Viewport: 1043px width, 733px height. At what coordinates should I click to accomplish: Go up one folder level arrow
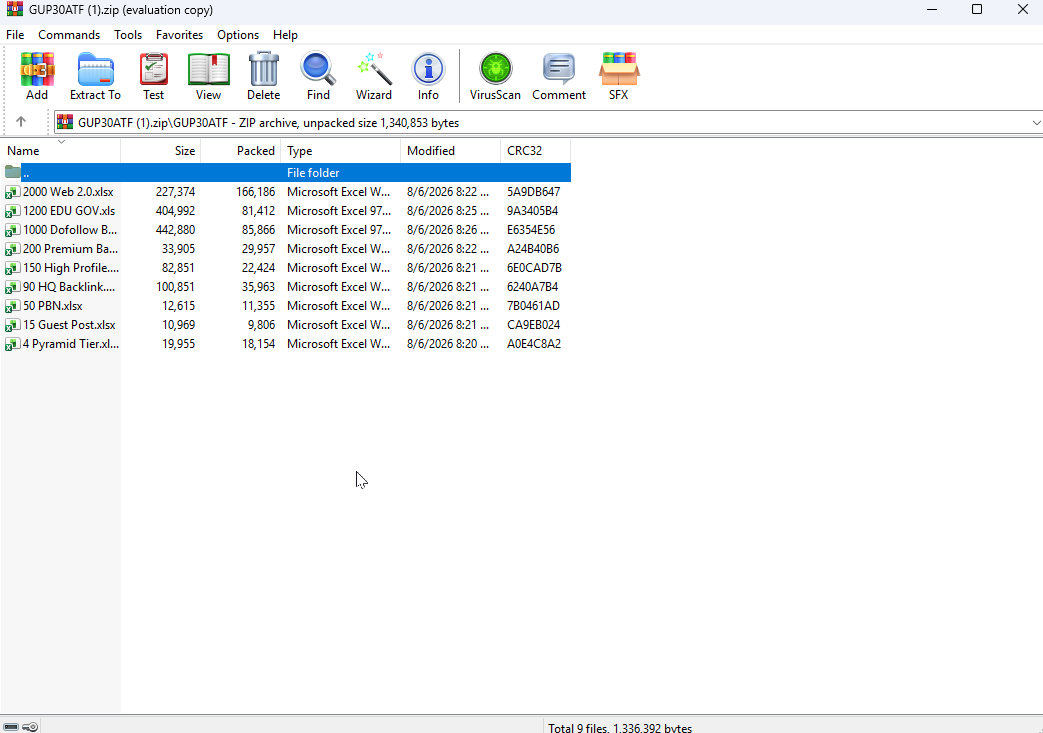(x=21, y=122)
